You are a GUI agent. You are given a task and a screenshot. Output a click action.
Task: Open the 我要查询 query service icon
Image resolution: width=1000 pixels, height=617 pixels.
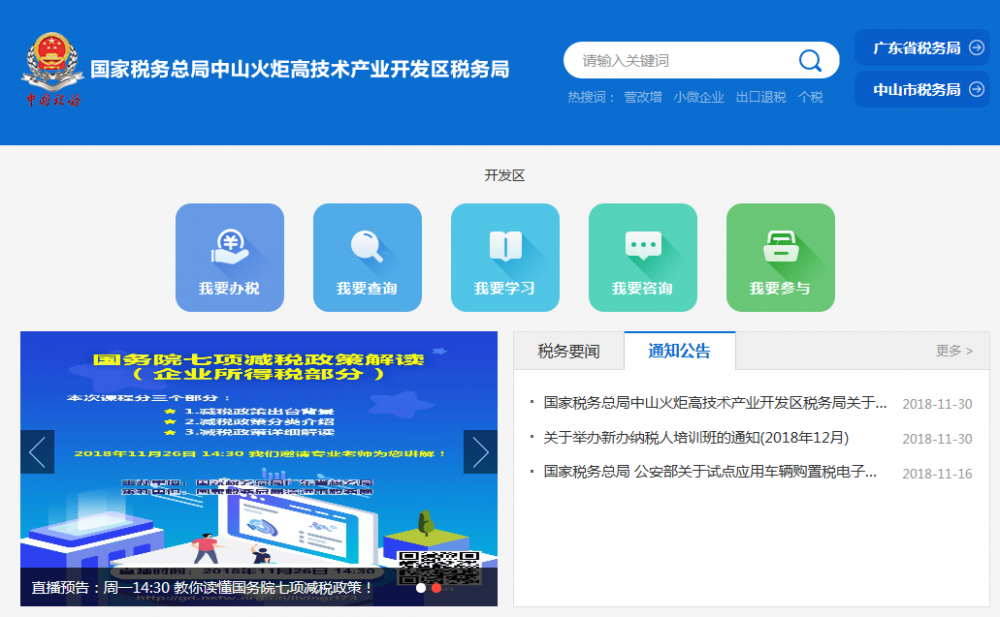coord(367,257)
